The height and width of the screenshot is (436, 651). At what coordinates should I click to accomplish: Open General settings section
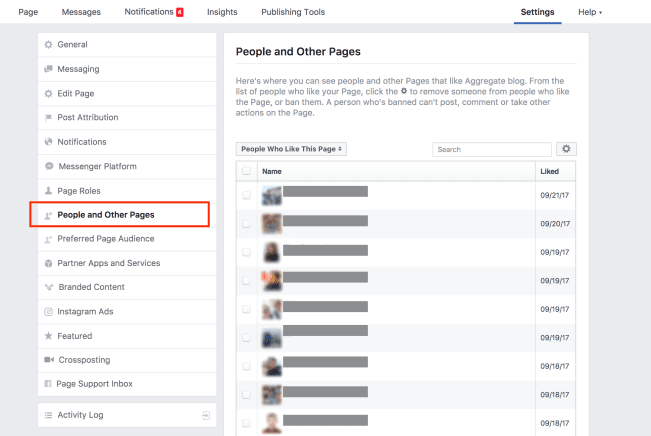[x=127, y=44]
